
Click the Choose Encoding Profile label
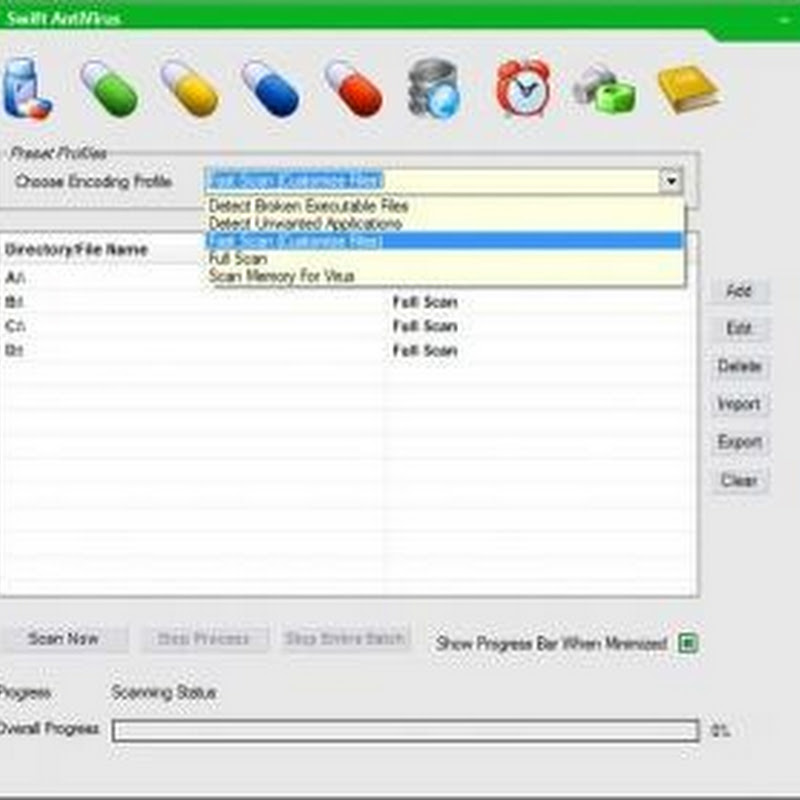93,181
